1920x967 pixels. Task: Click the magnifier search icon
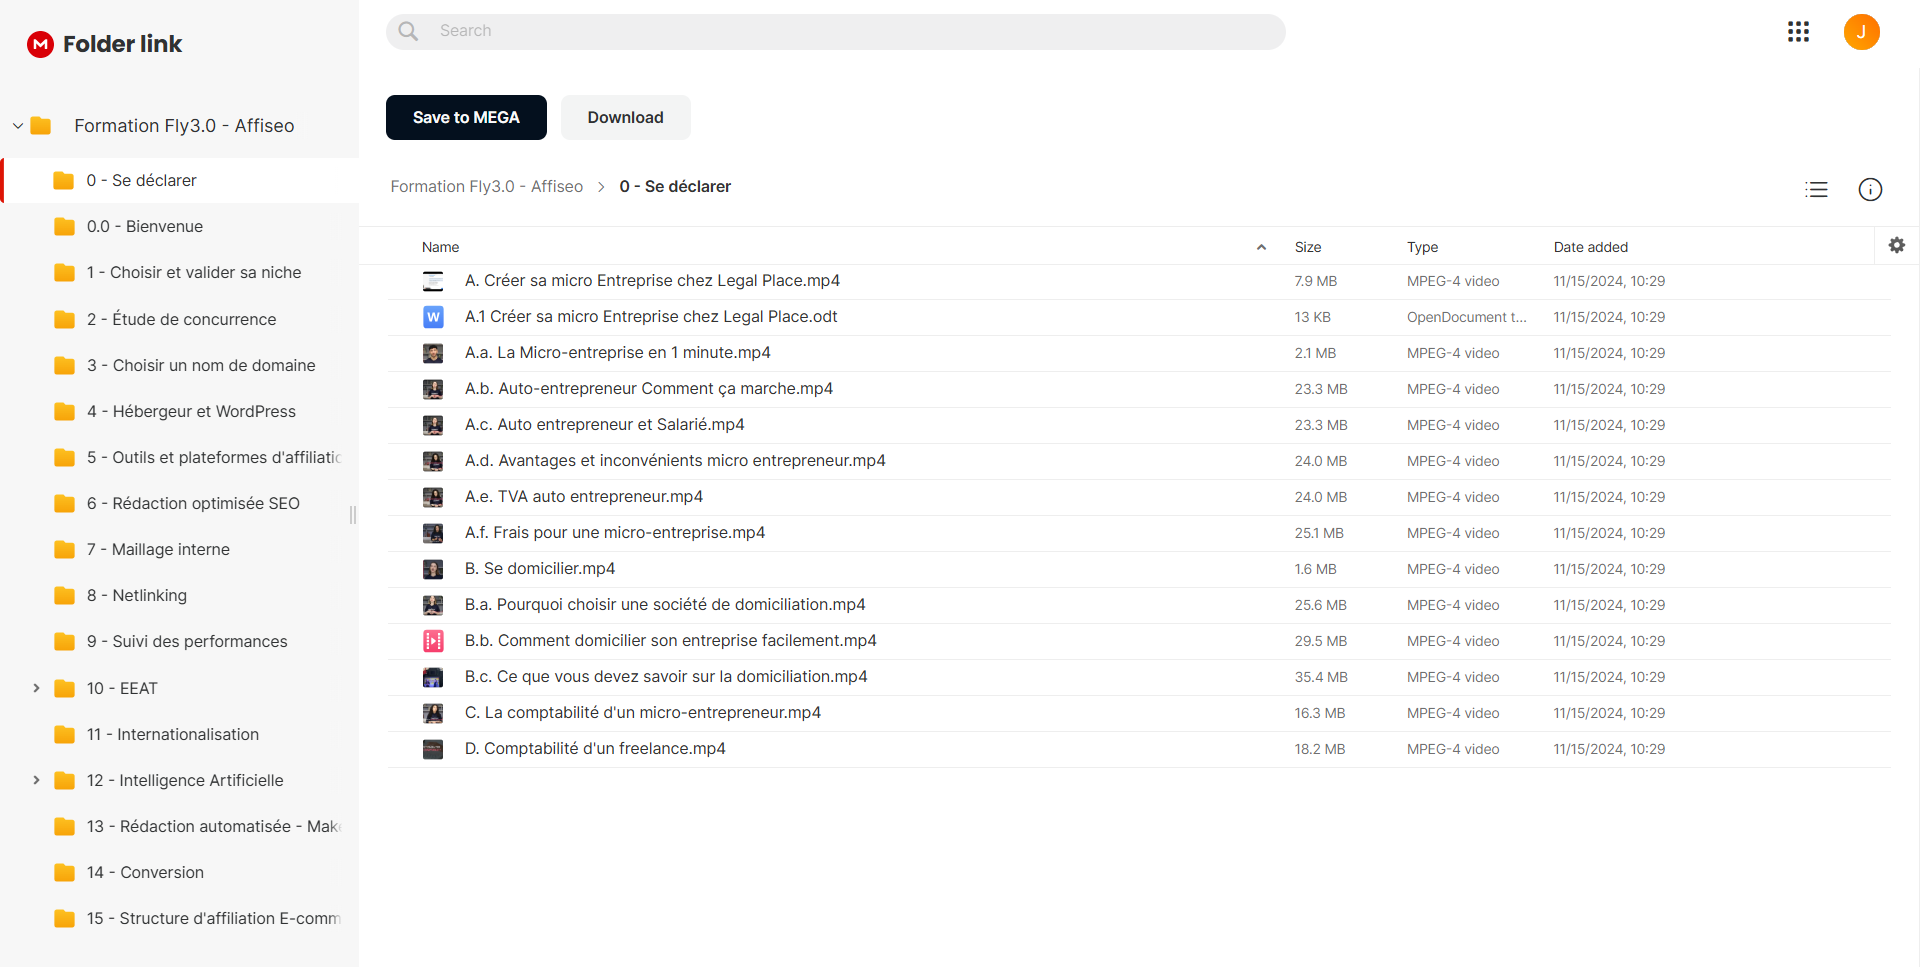(x=408, y=31)
